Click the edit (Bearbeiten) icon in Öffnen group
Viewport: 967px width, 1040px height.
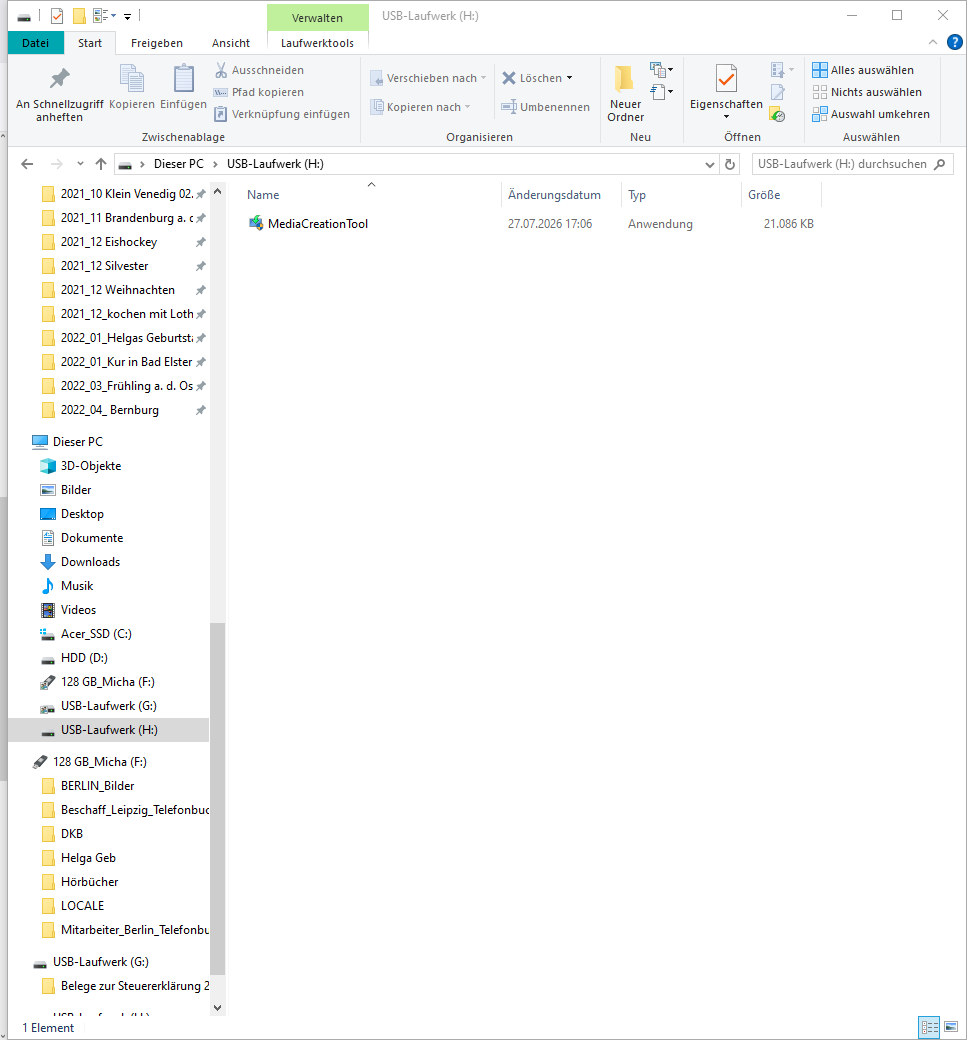pos(777,92)
